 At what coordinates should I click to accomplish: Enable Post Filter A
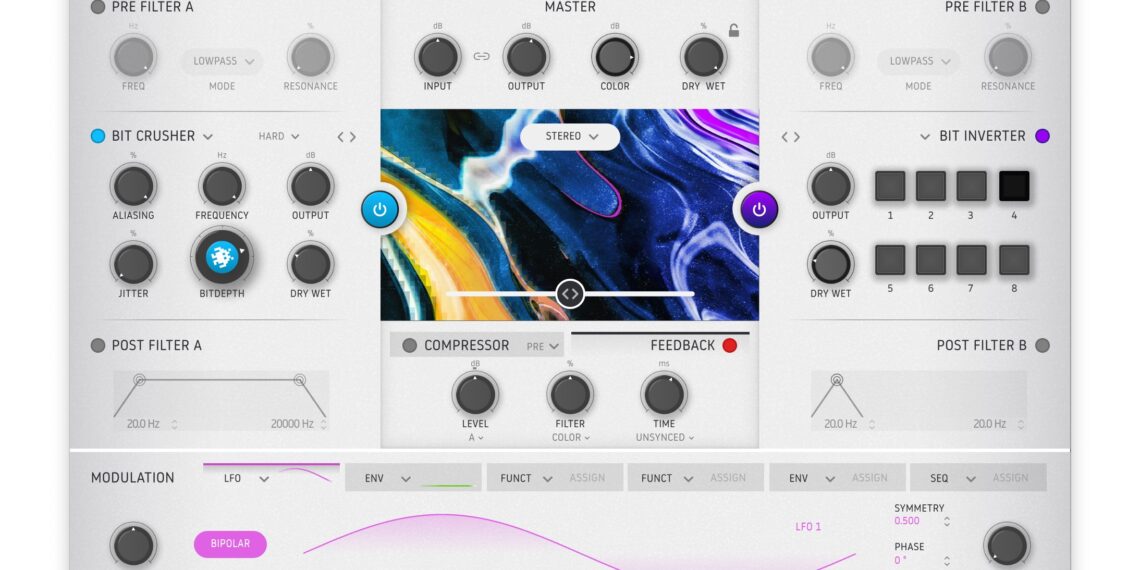point(98,345)
